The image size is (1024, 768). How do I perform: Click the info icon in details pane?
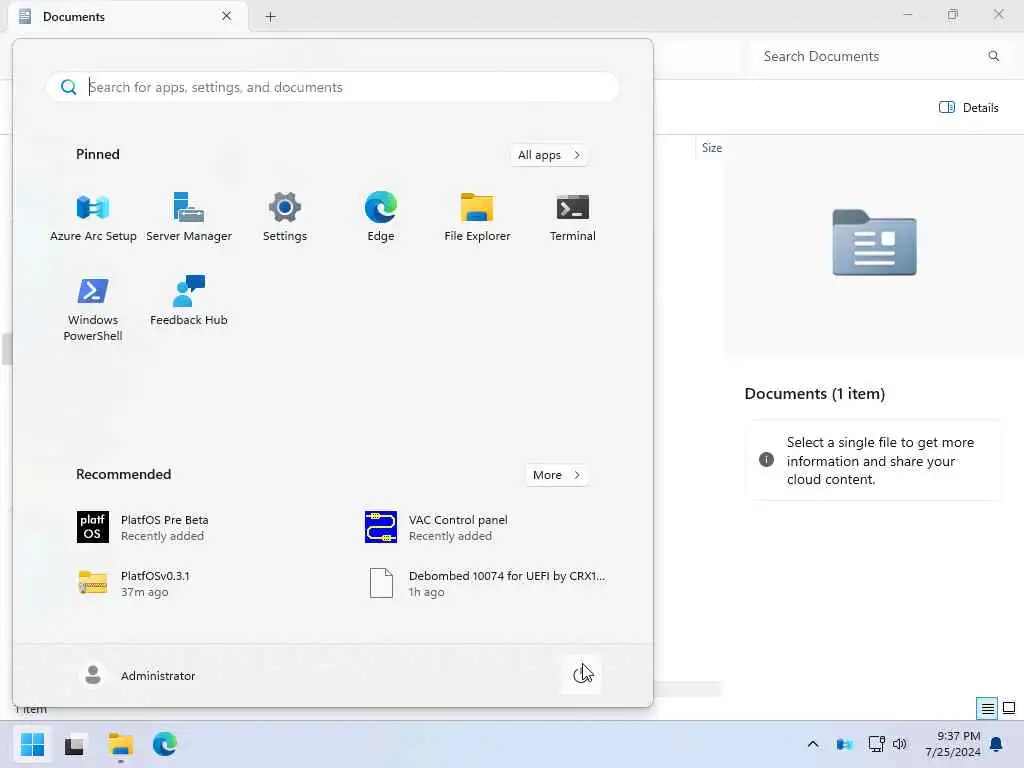(x=767, y=460)
